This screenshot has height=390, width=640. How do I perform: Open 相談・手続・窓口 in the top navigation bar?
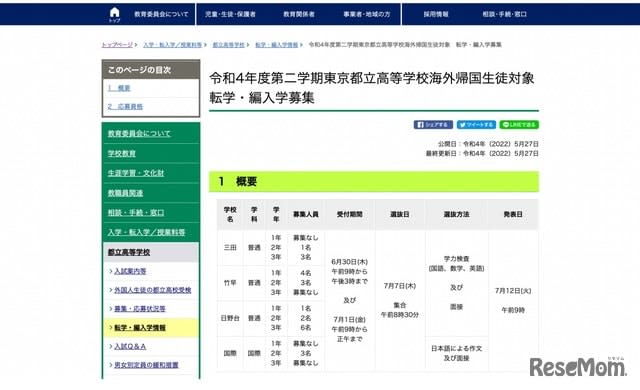click(504, 14)
